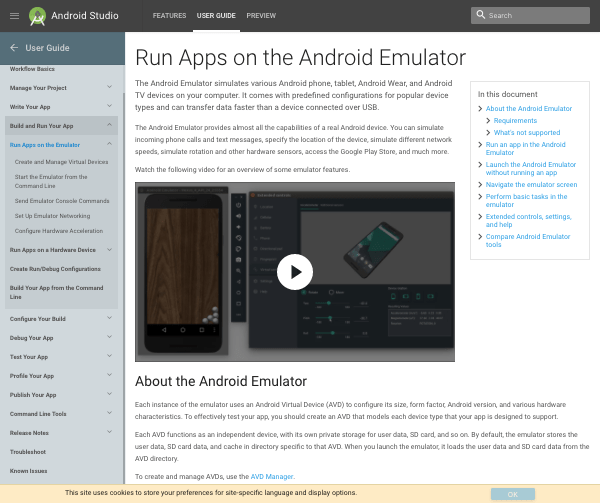Expand the Publish Your App section

coord(109,394)
